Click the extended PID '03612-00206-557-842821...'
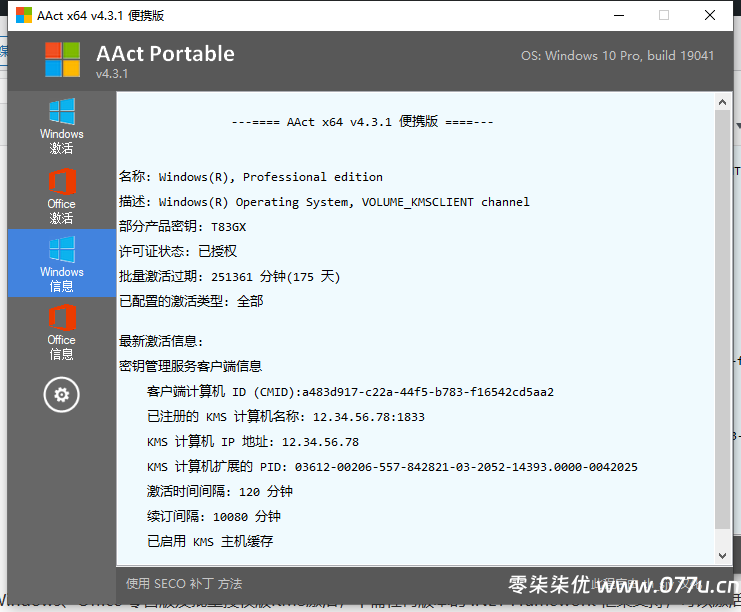This screenshot has height=612, width=741. pyautogui.click(x=466, y=467)
